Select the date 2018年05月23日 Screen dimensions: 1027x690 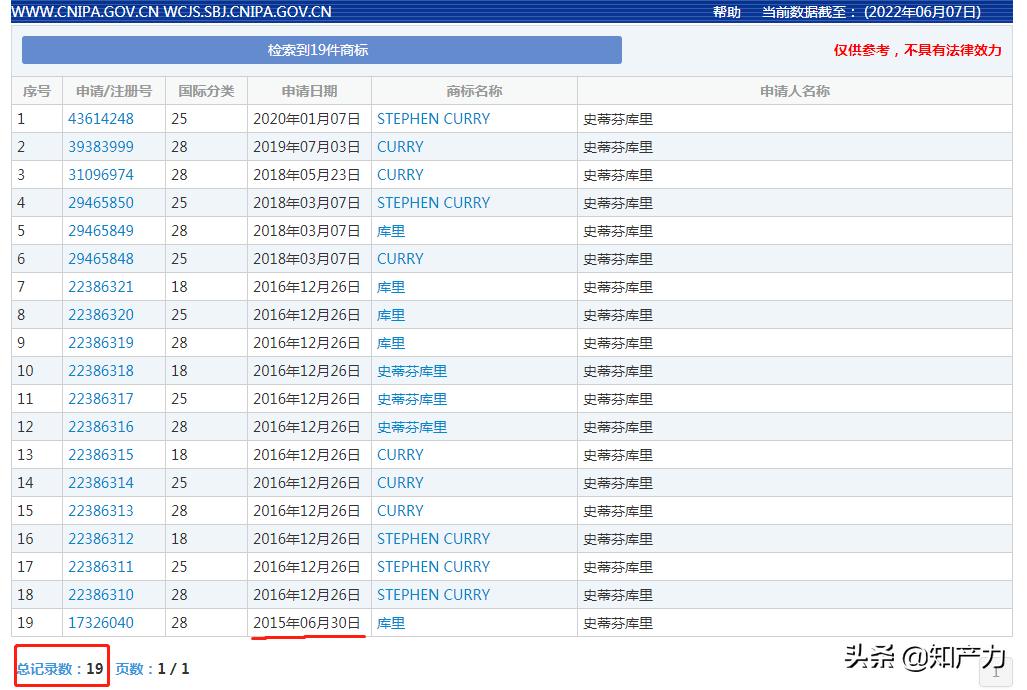point(307,175)
